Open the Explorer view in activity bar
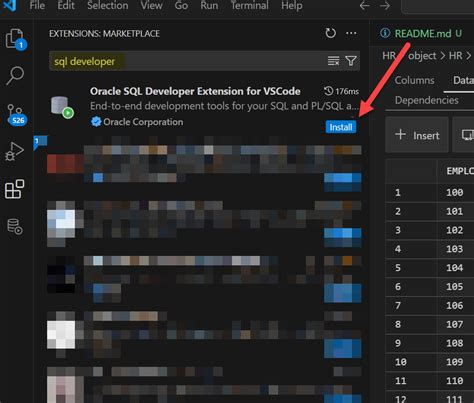Image resolution: width=474 pixels, height=403 pixels. click(15, 39)
